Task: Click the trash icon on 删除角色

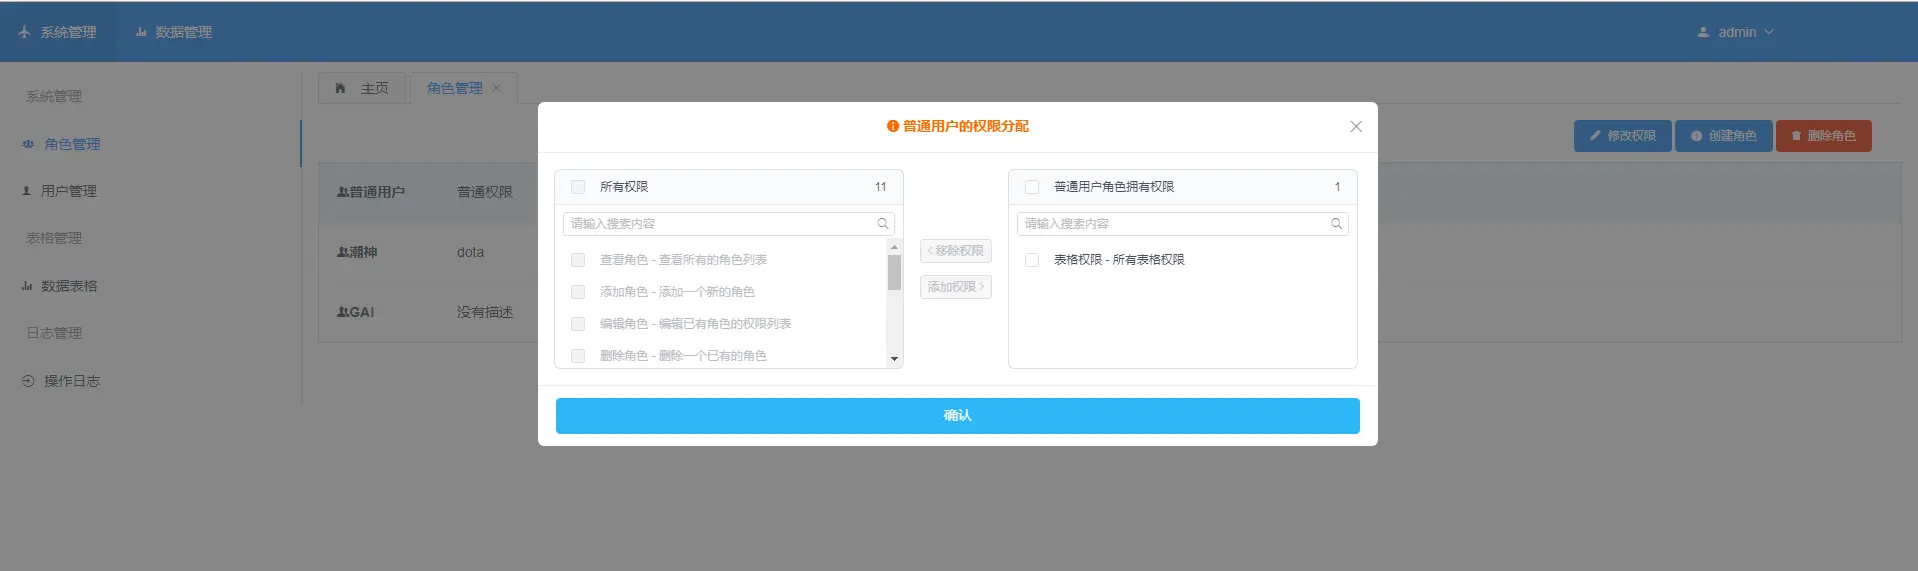Action: coord(1796,136)
